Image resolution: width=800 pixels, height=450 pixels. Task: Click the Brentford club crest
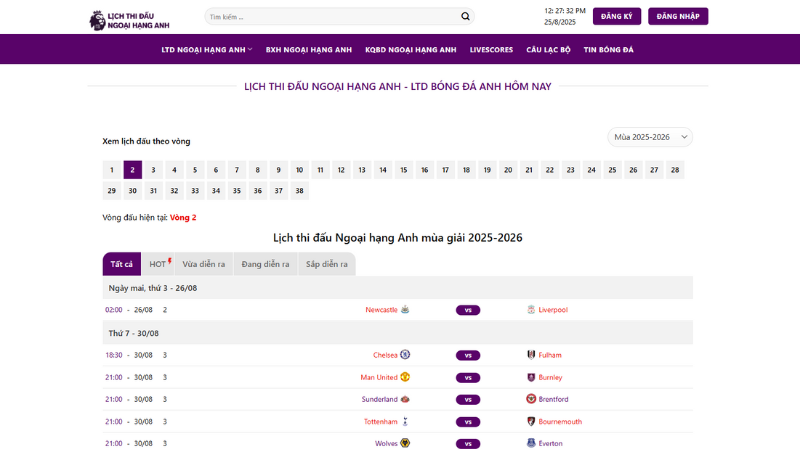pos(531,399)
